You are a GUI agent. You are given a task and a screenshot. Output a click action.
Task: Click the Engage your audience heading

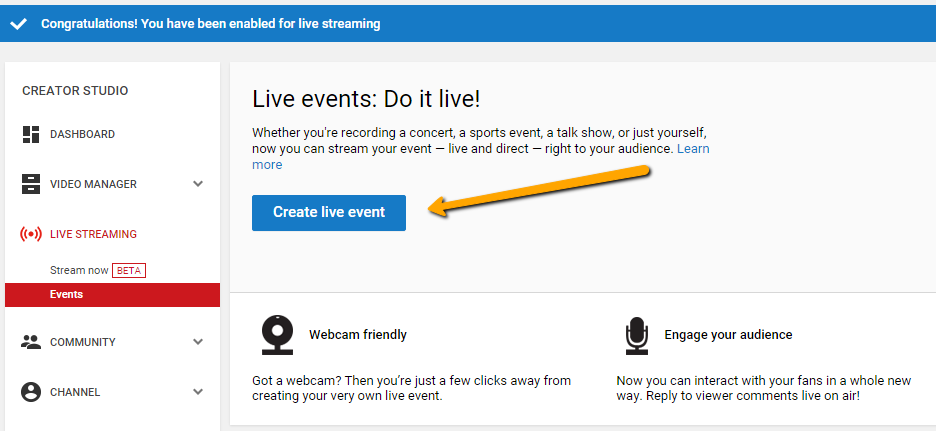coord(728,335)
